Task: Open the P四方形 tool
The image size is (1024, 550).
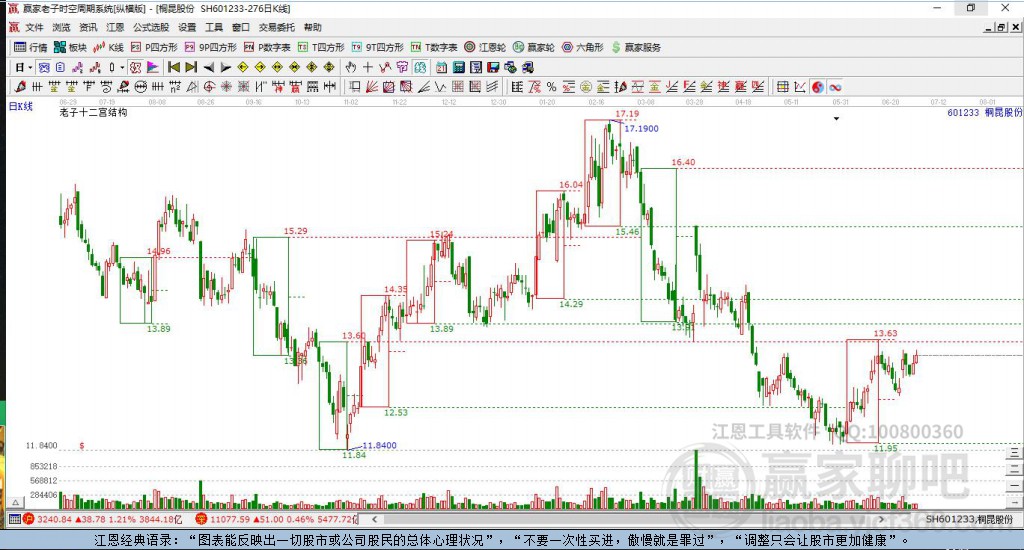Action: [x=154, y=47]
